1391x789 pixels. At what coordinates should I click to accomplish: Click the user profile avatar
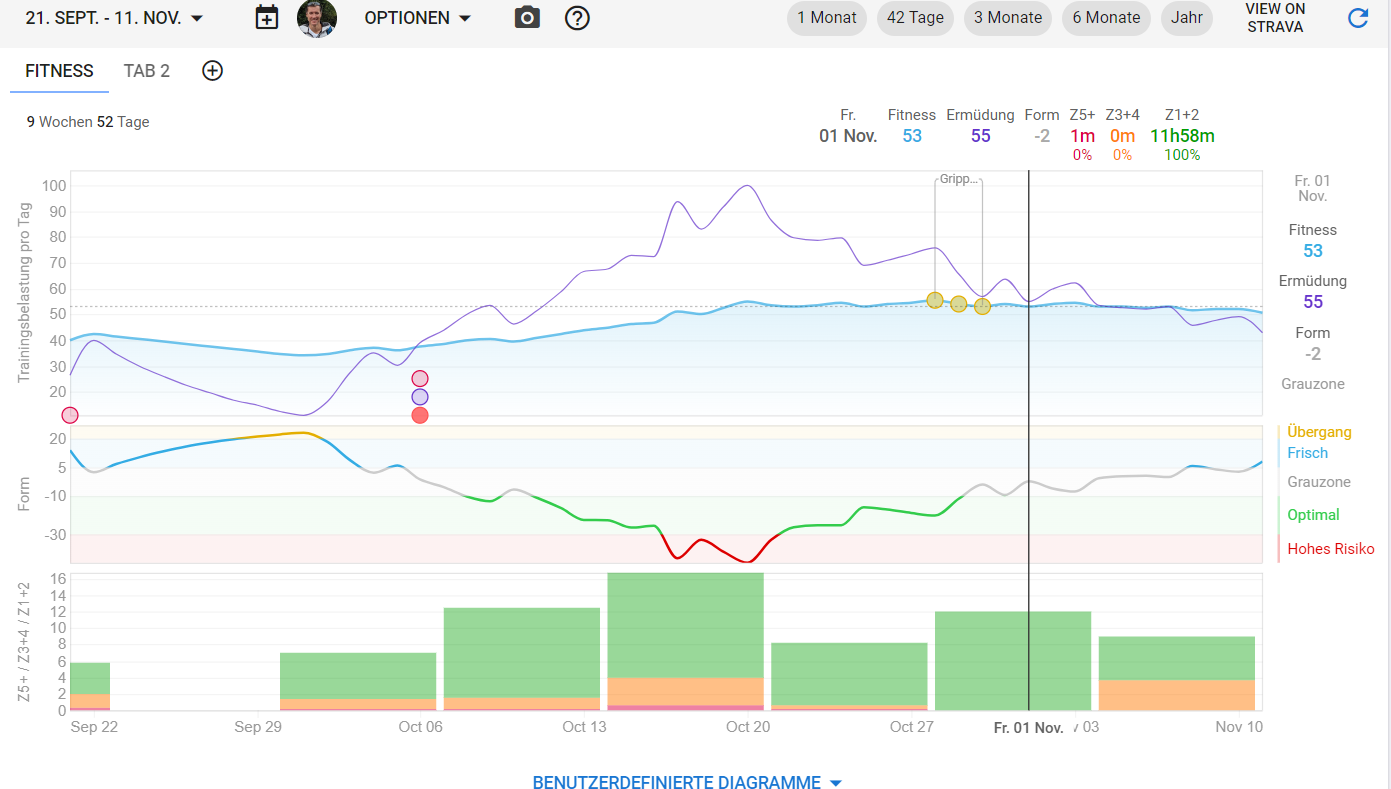pyautogui.click(x=317, y=18)
